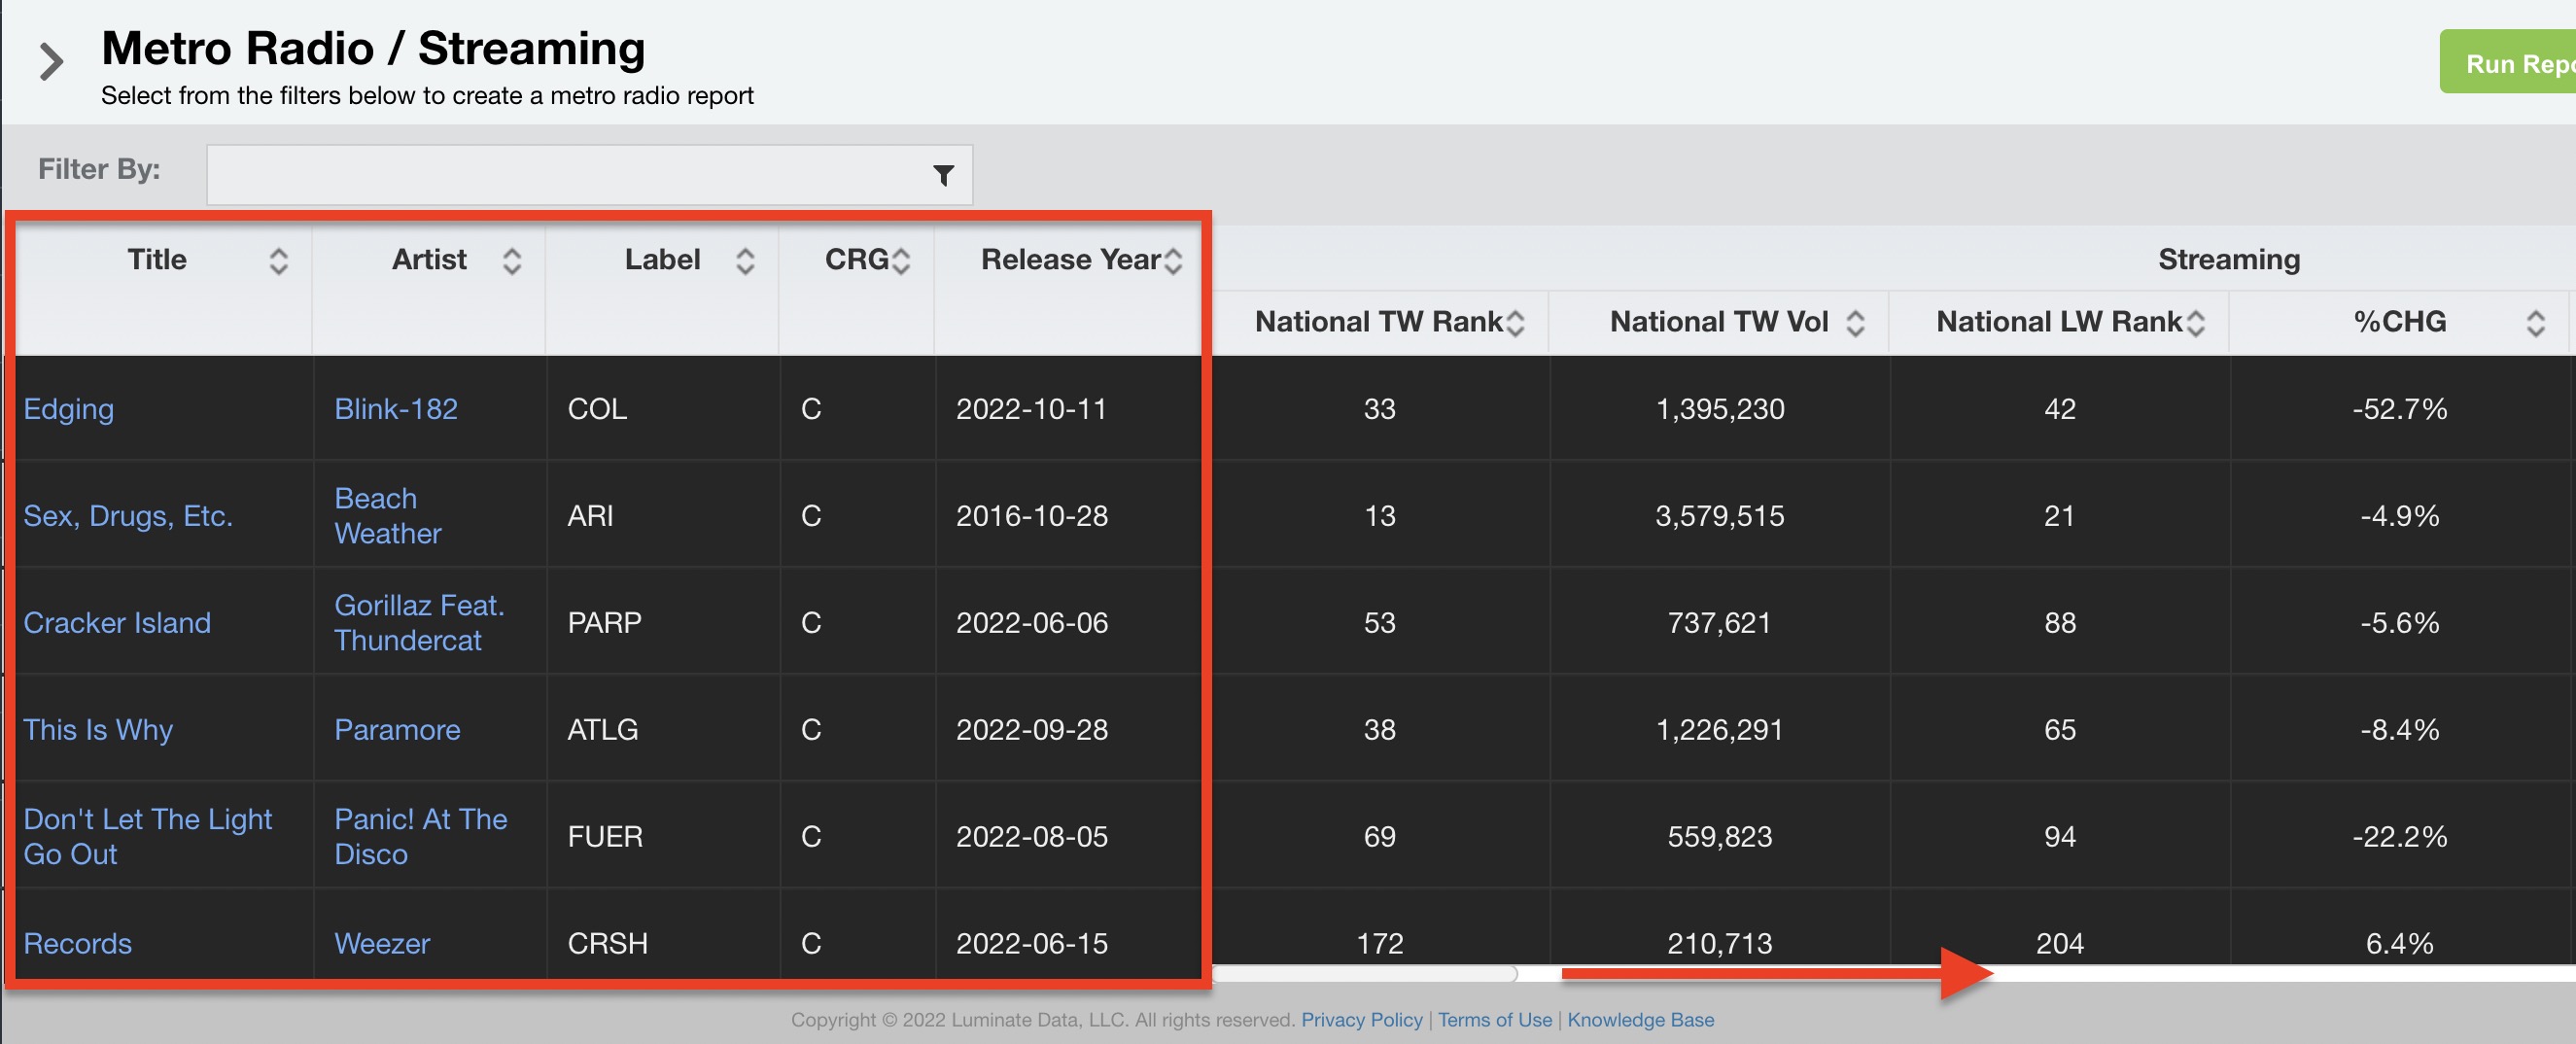
Task: Open the Beach Weather artist link
Action: (x=388, y=516)
